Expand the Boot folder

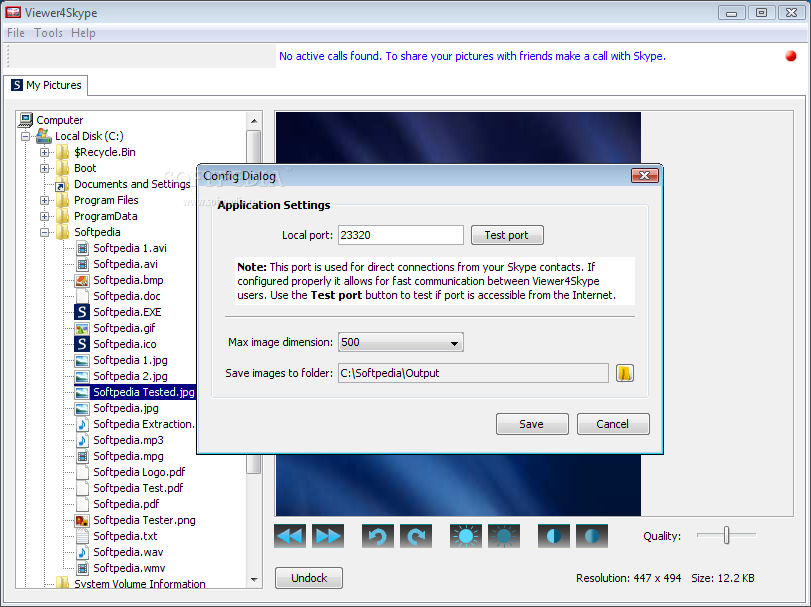point(44,169)
